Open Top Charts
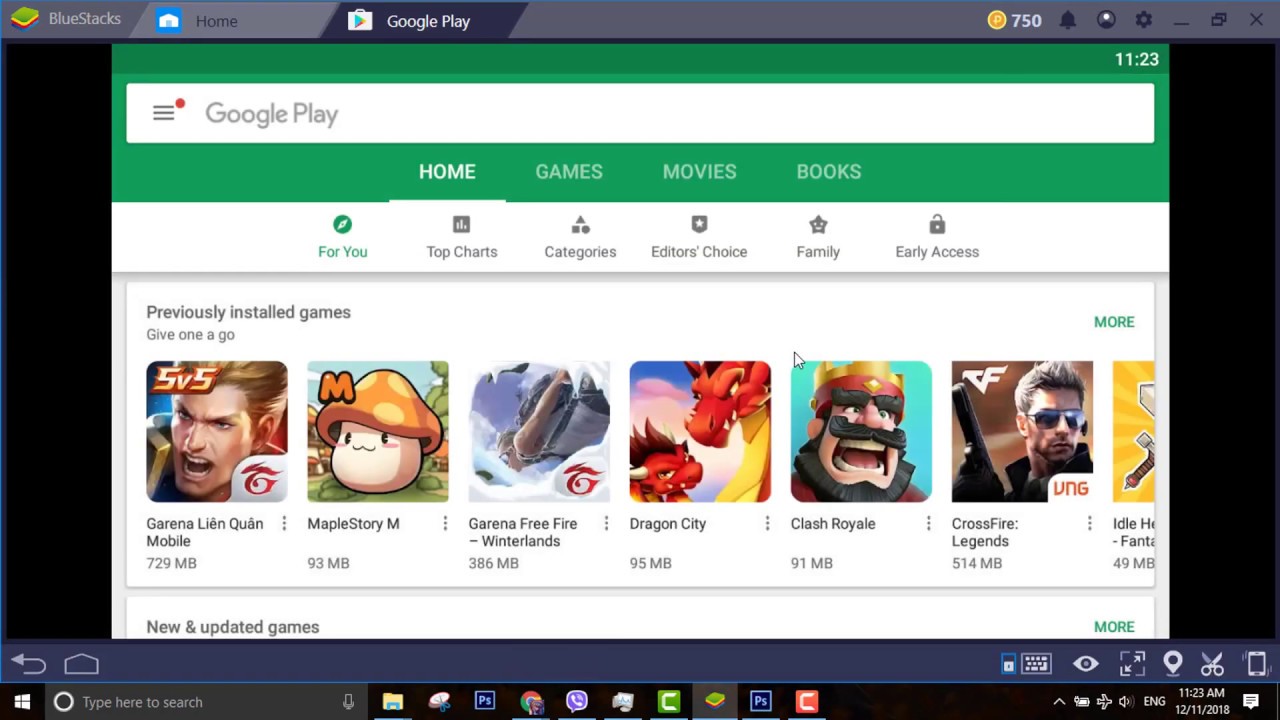The height and width of the screenshot is (720, 1280). tap(462, 237)
